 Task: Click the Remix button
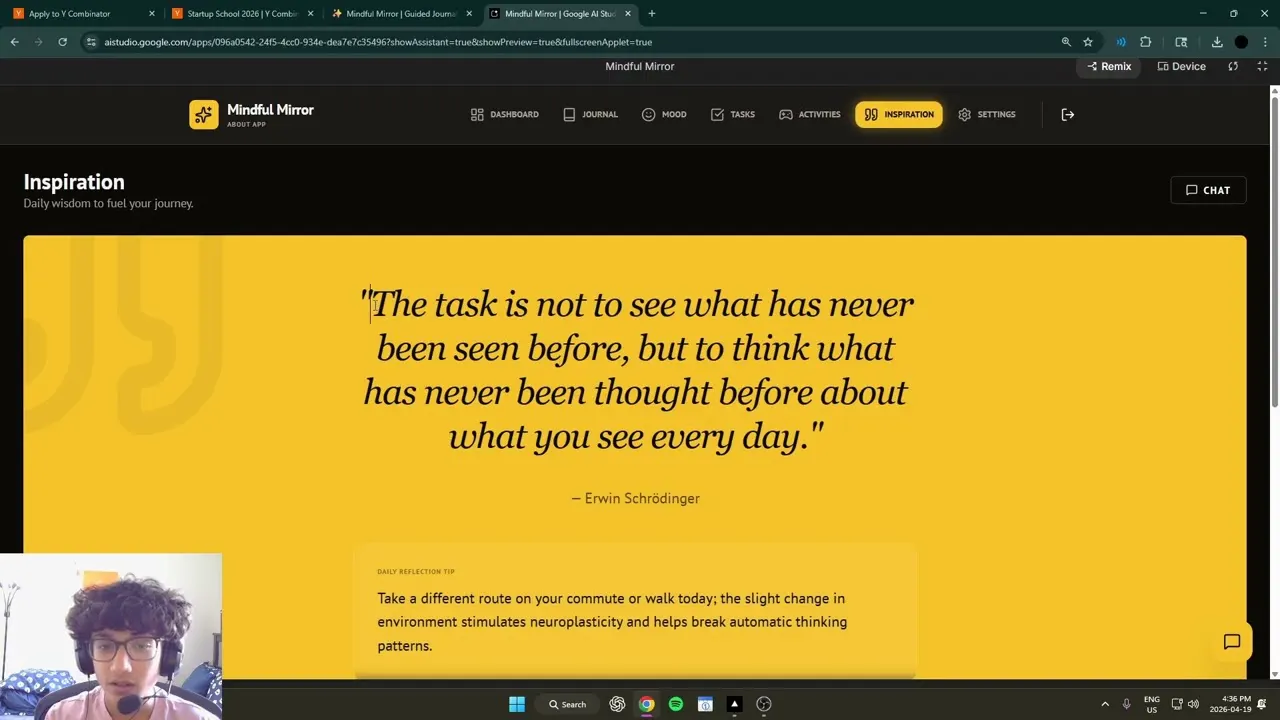click(x=1109, y=66)
